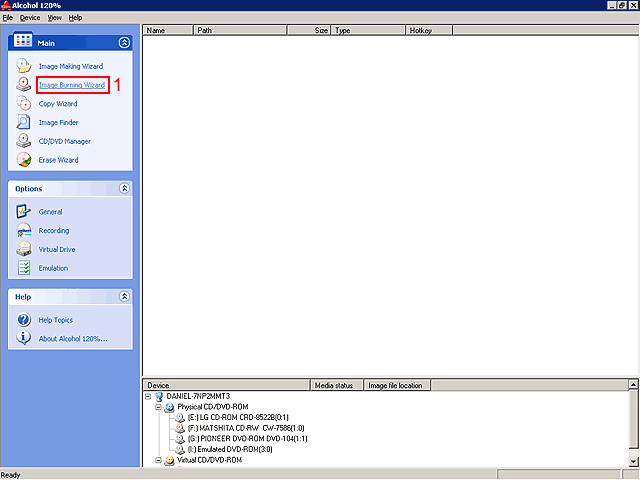Open the Image Making Wizard link
640x480 pixels.
pos(71,66)
